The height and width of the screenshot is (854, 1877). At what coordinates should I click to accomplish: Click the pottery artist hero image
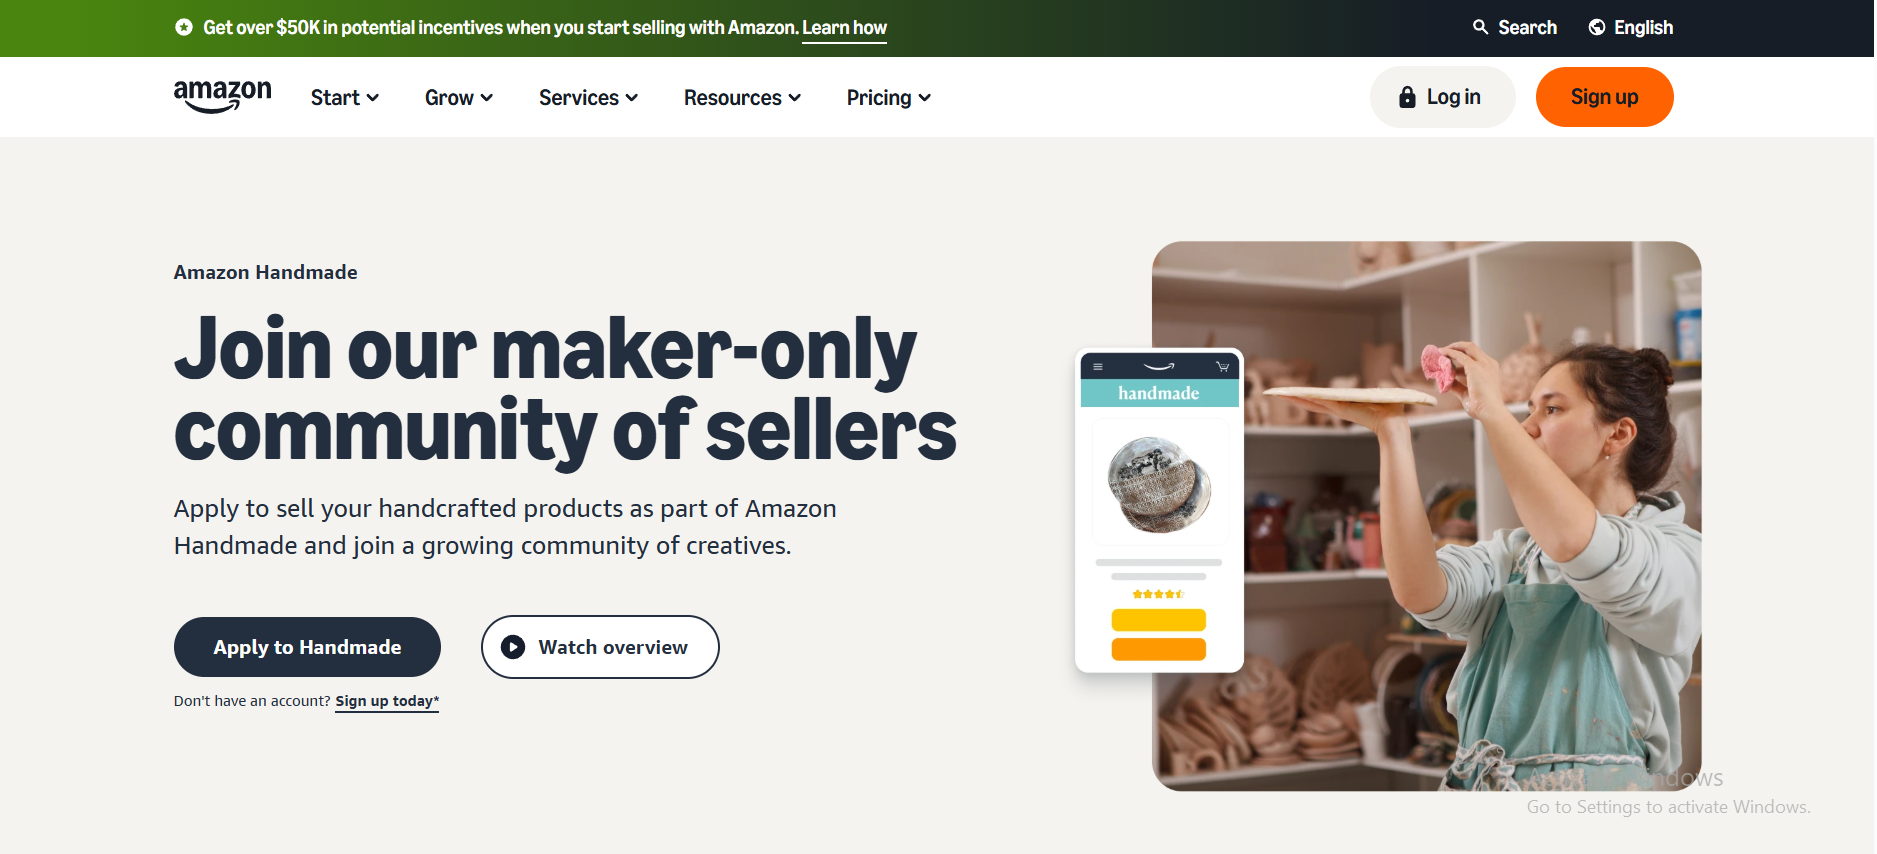click(1470, 516)
